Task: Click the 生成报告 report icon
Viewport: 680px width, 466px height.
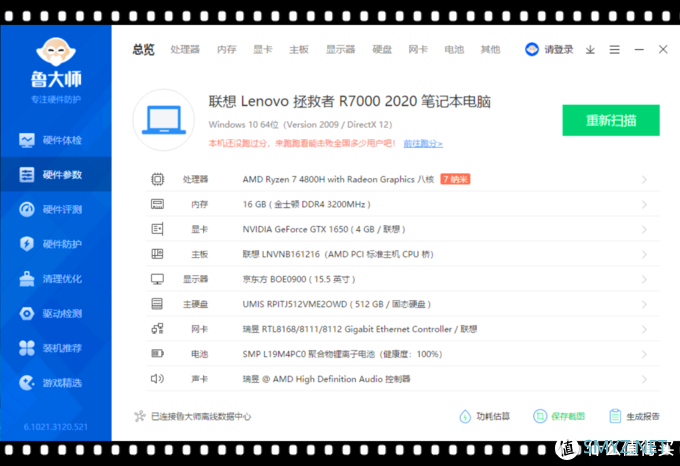Action: coord(615,416)
